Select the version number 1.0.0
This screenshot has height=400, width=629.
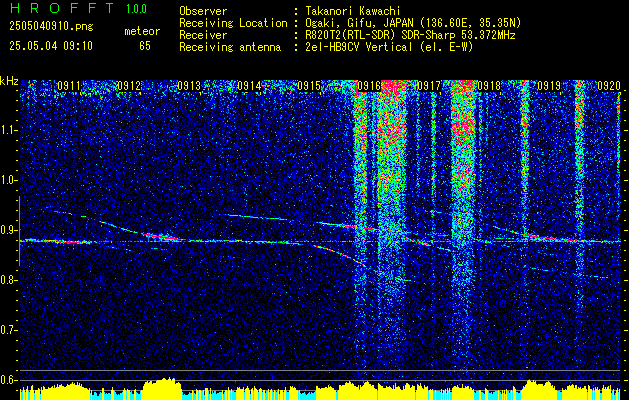pyautogui.click(x=136, y=9)
